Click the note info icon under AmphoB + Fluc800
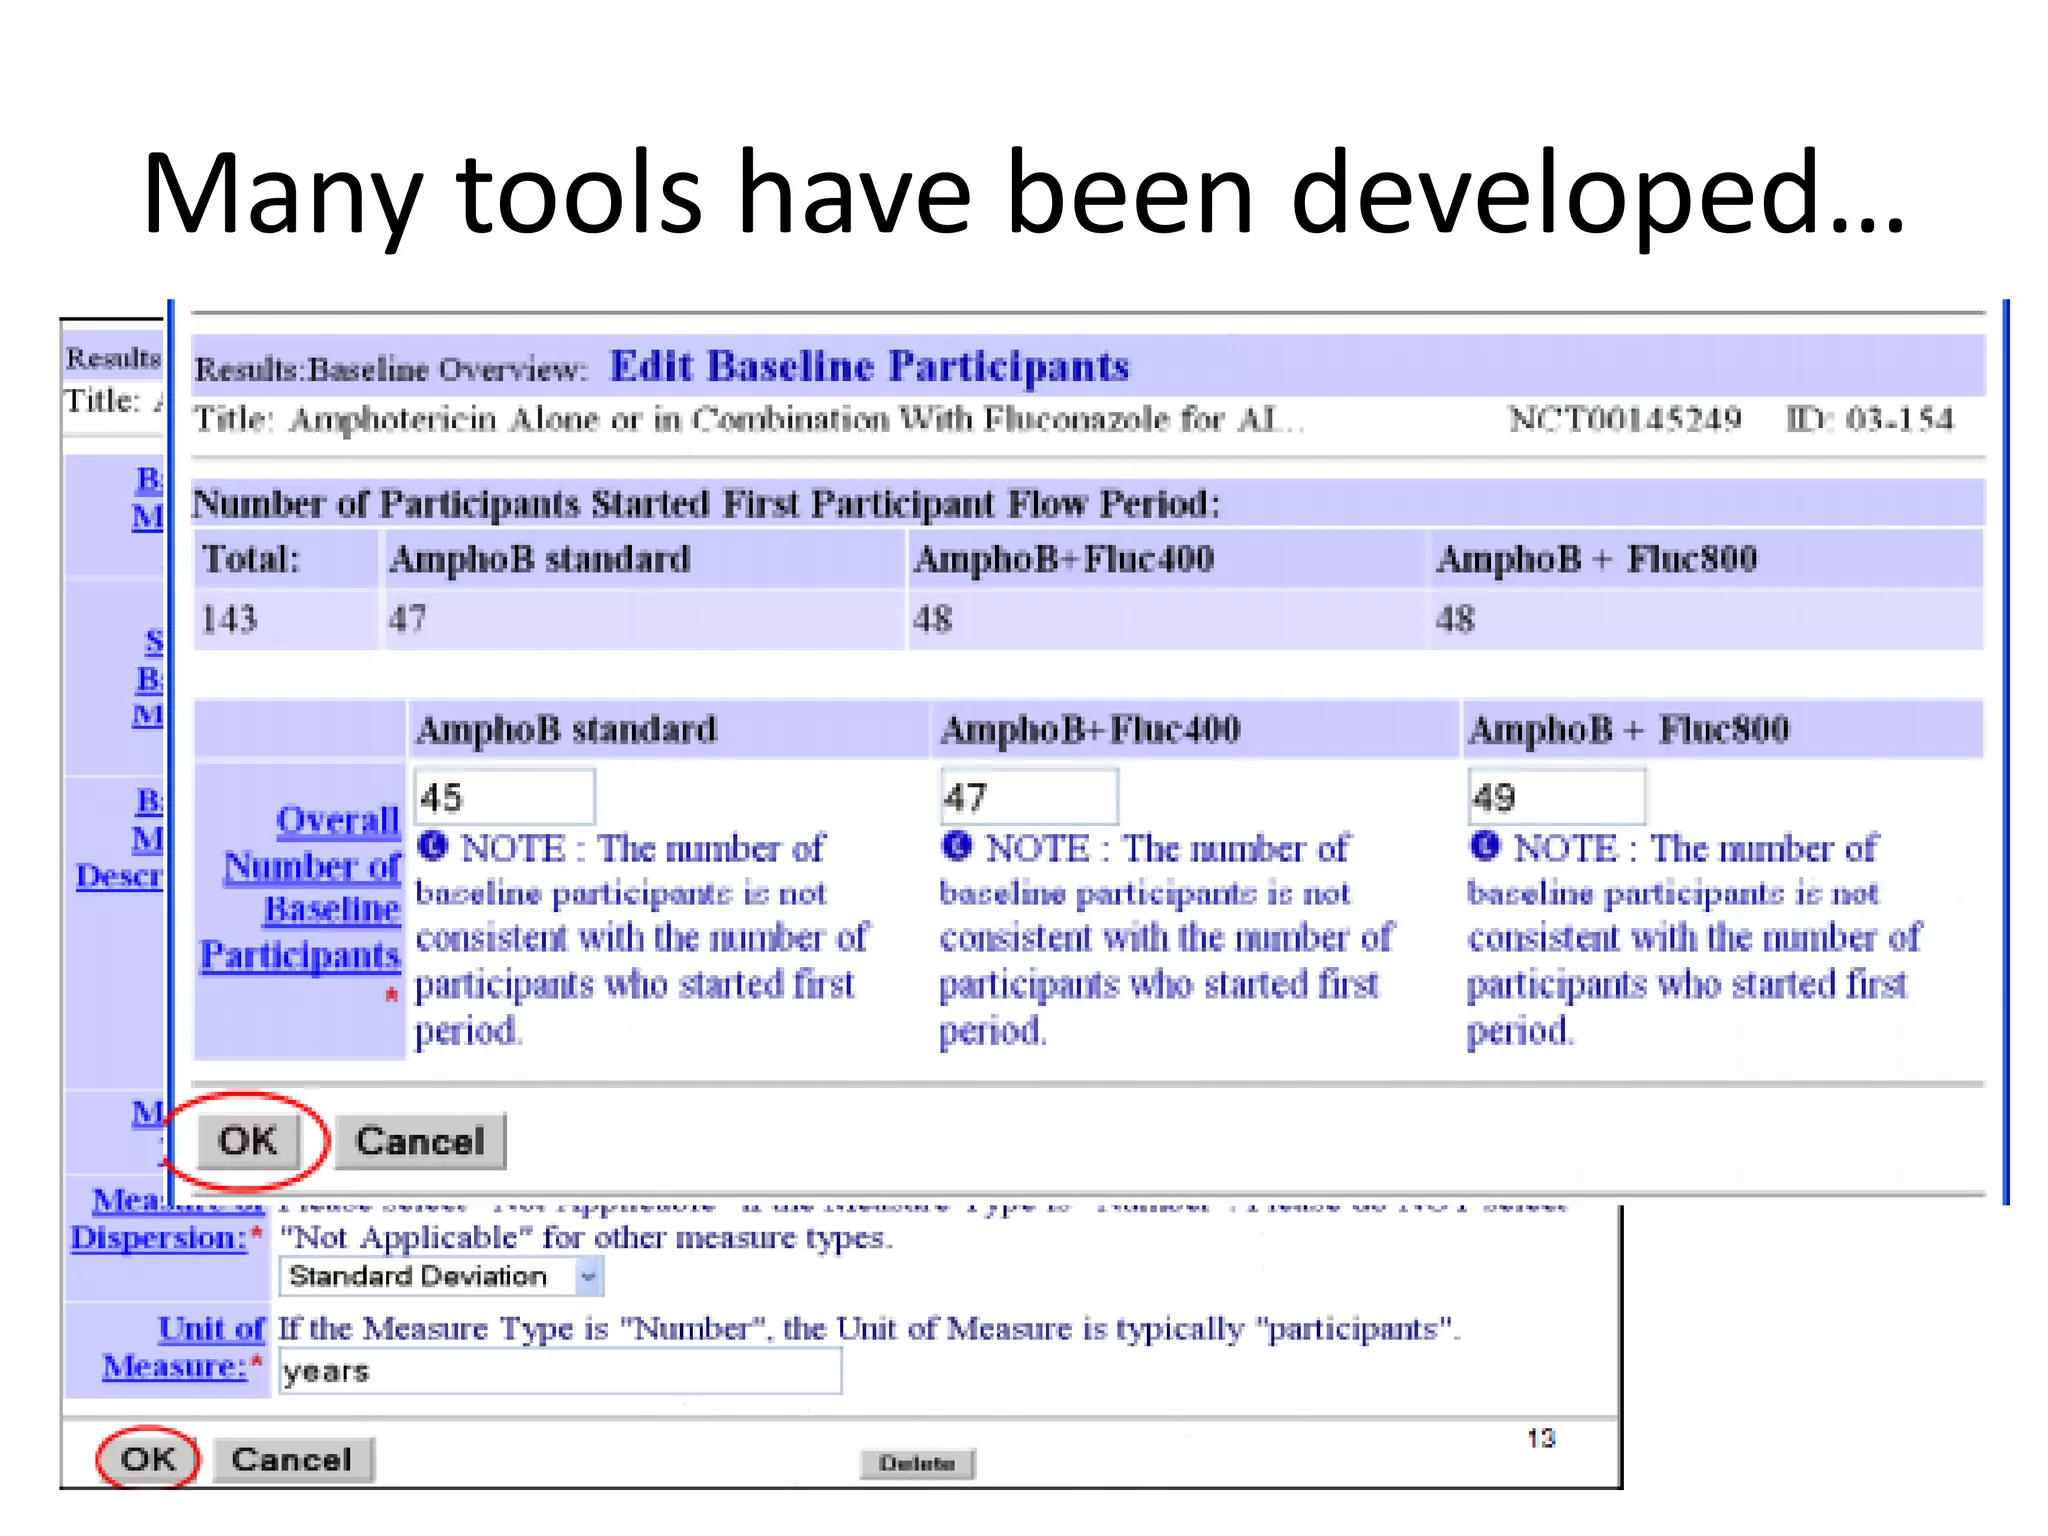The width and height of the screenshot is (2048, 1536). tap(1485, 846)
